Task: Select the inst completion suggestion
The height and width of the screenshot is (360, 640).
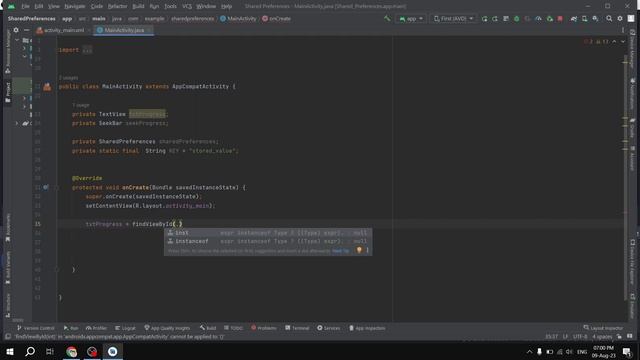Action: 268,233
